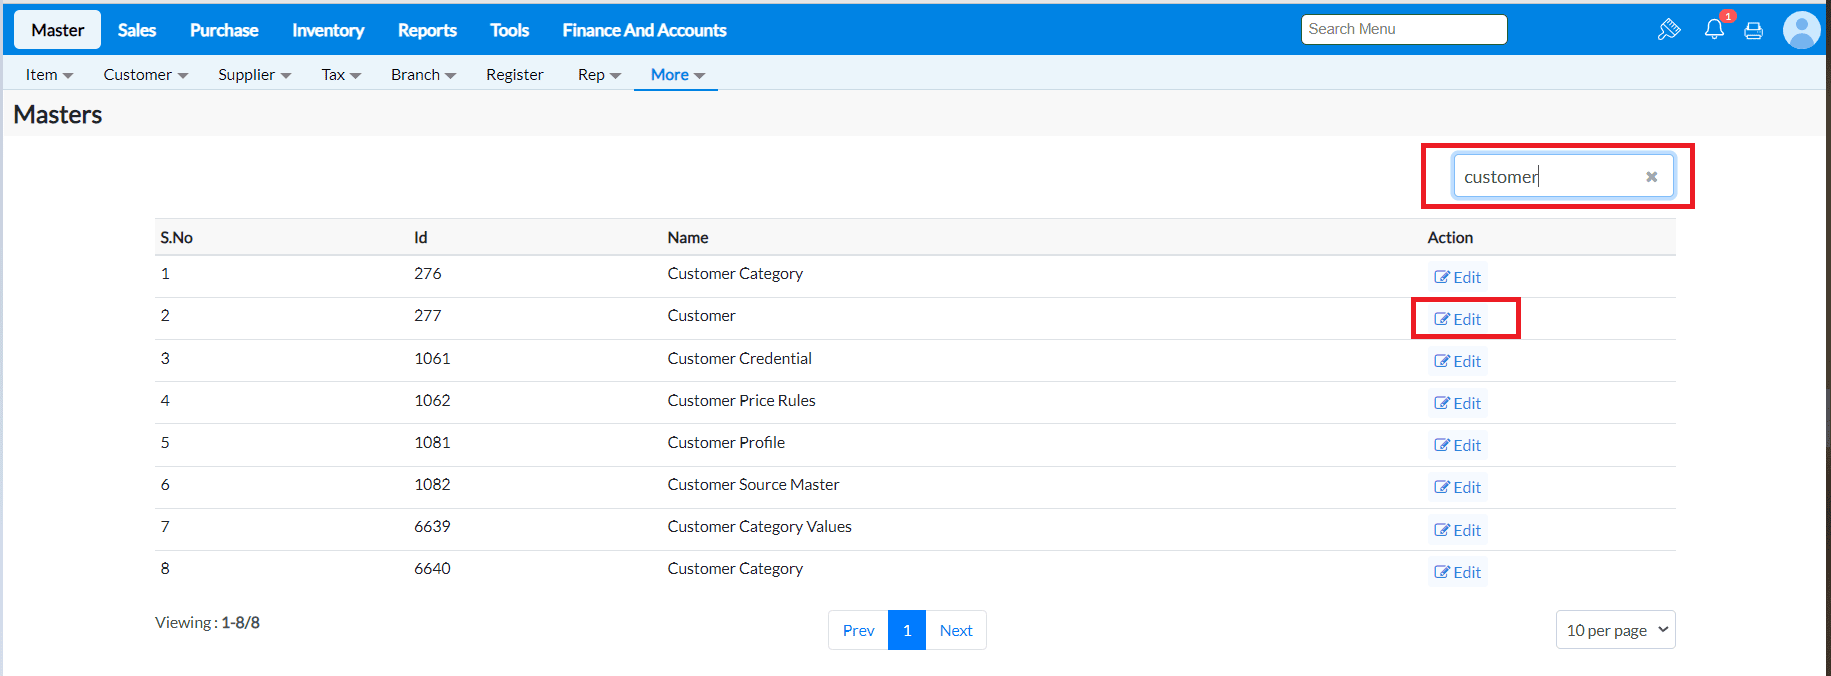This screenshot has width=1831, height=676.
Task: Open the Inventory menu
Action: [328, 30]
